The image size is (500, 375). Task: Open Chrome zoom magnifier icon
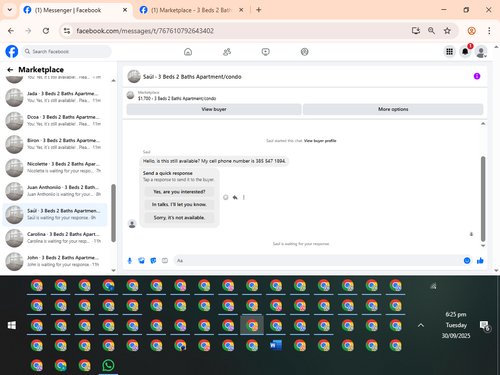tap(431, 31)
